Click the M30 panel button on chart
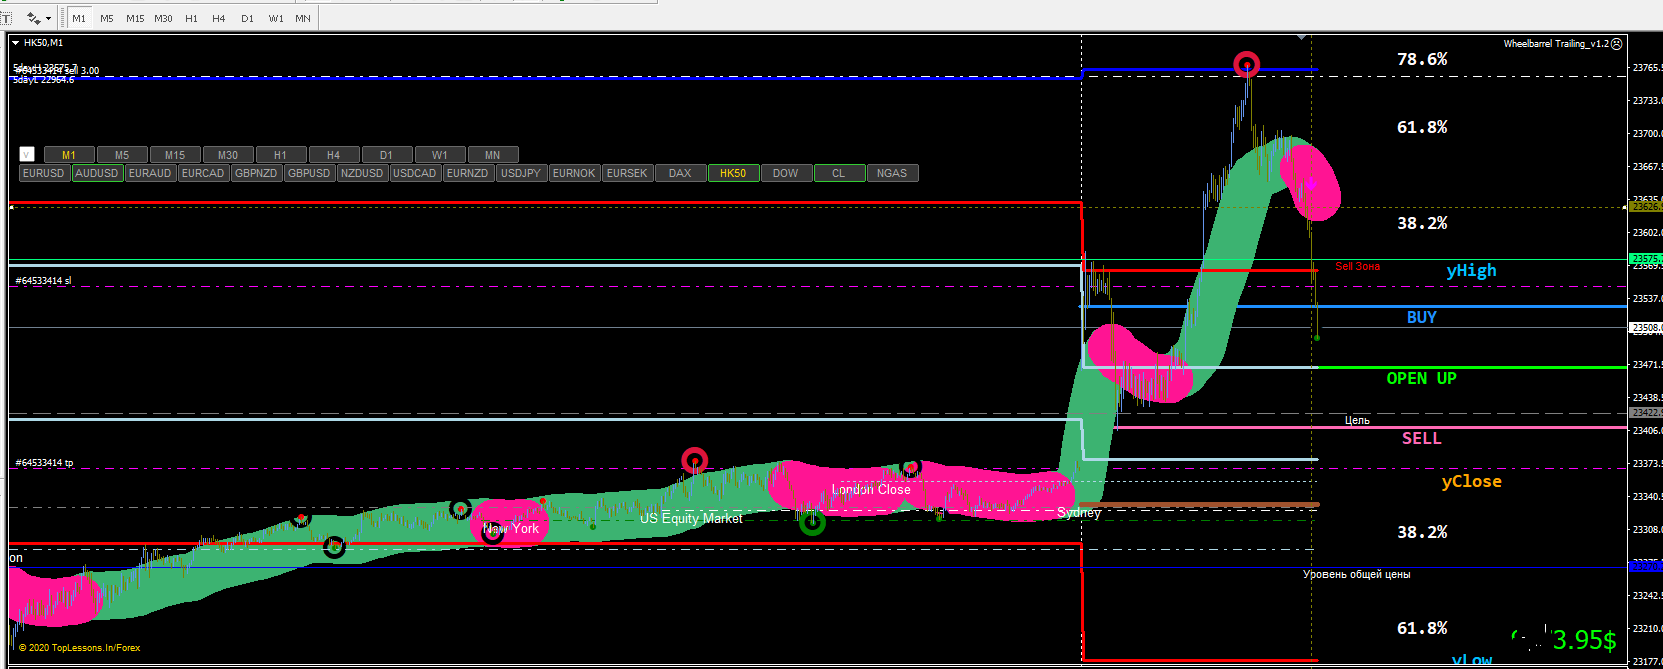This screenshot has height=669, width=1663. [x=228, y=155]
